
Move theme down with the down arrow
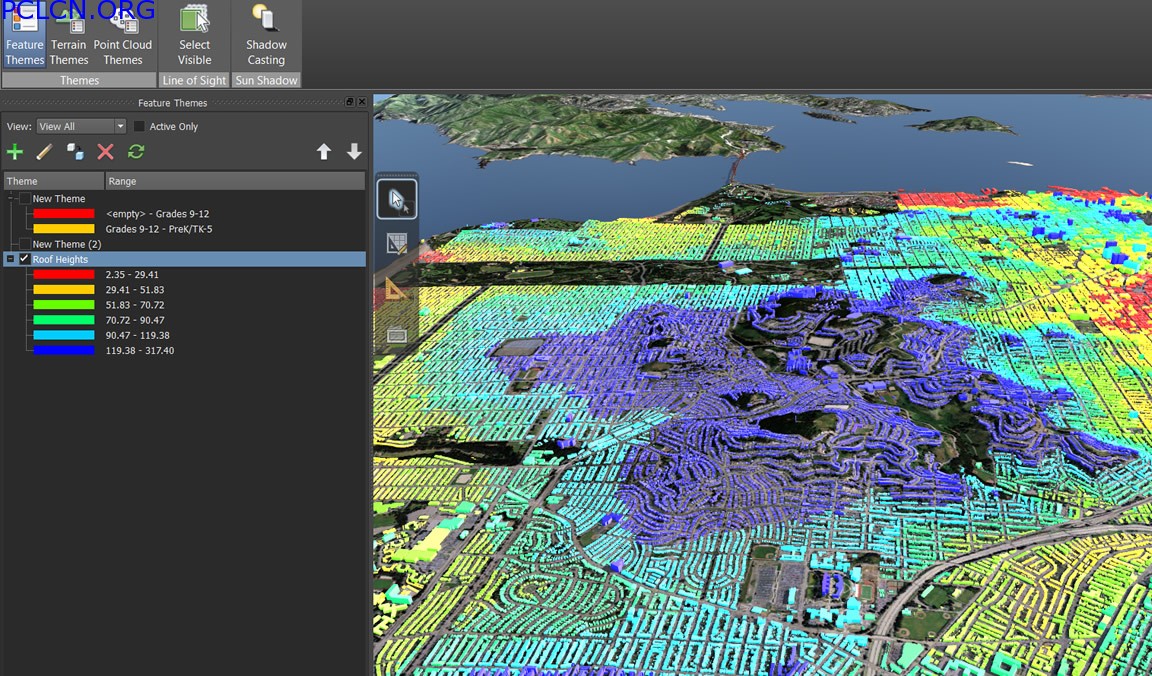[354, 152]
